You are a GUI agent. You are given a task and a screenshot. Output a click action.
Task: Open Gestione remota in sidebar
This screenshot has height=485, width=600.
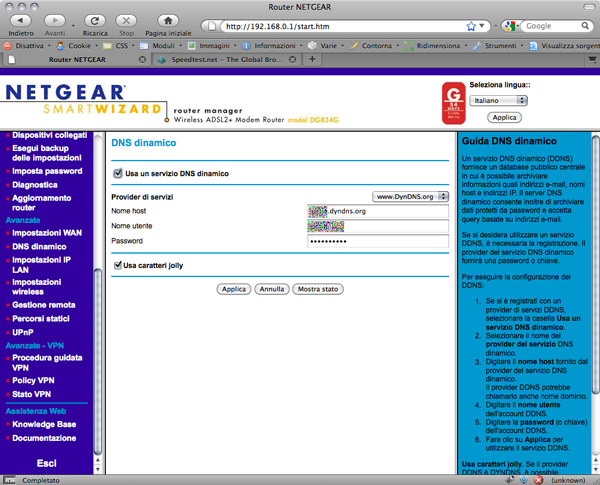pos(44,305)
